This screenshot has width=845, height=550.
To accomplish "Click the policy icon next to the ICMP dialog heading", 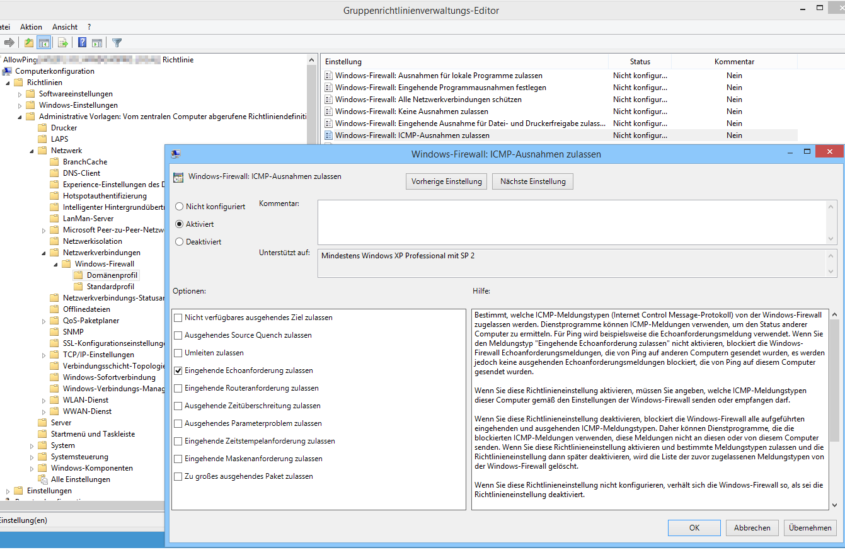I will click(x=178, y=177).
